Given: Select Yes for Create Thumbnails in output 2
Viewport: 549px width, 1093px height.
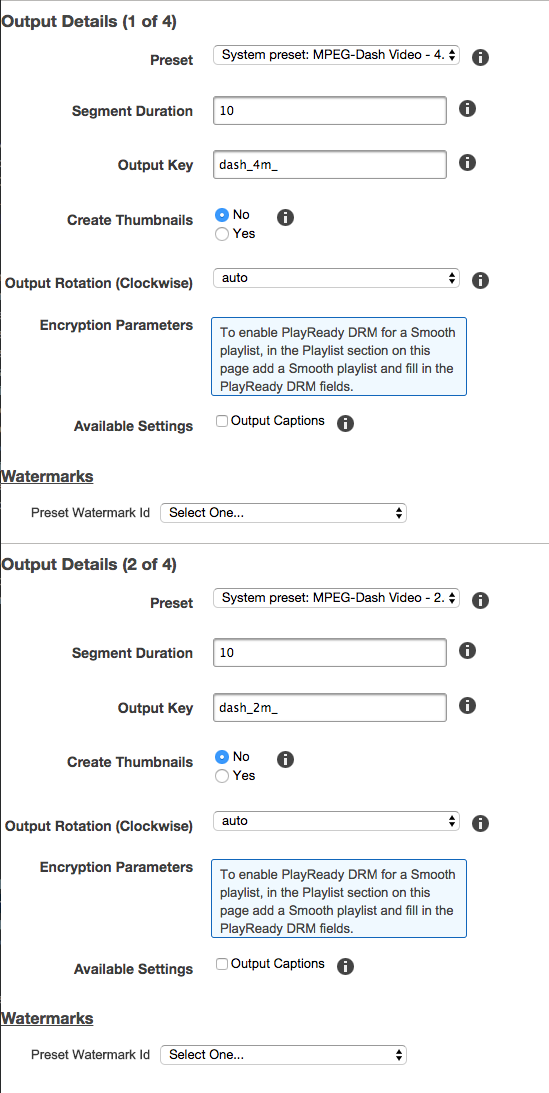Looking at the screenshot, I should tap(222, 776).
